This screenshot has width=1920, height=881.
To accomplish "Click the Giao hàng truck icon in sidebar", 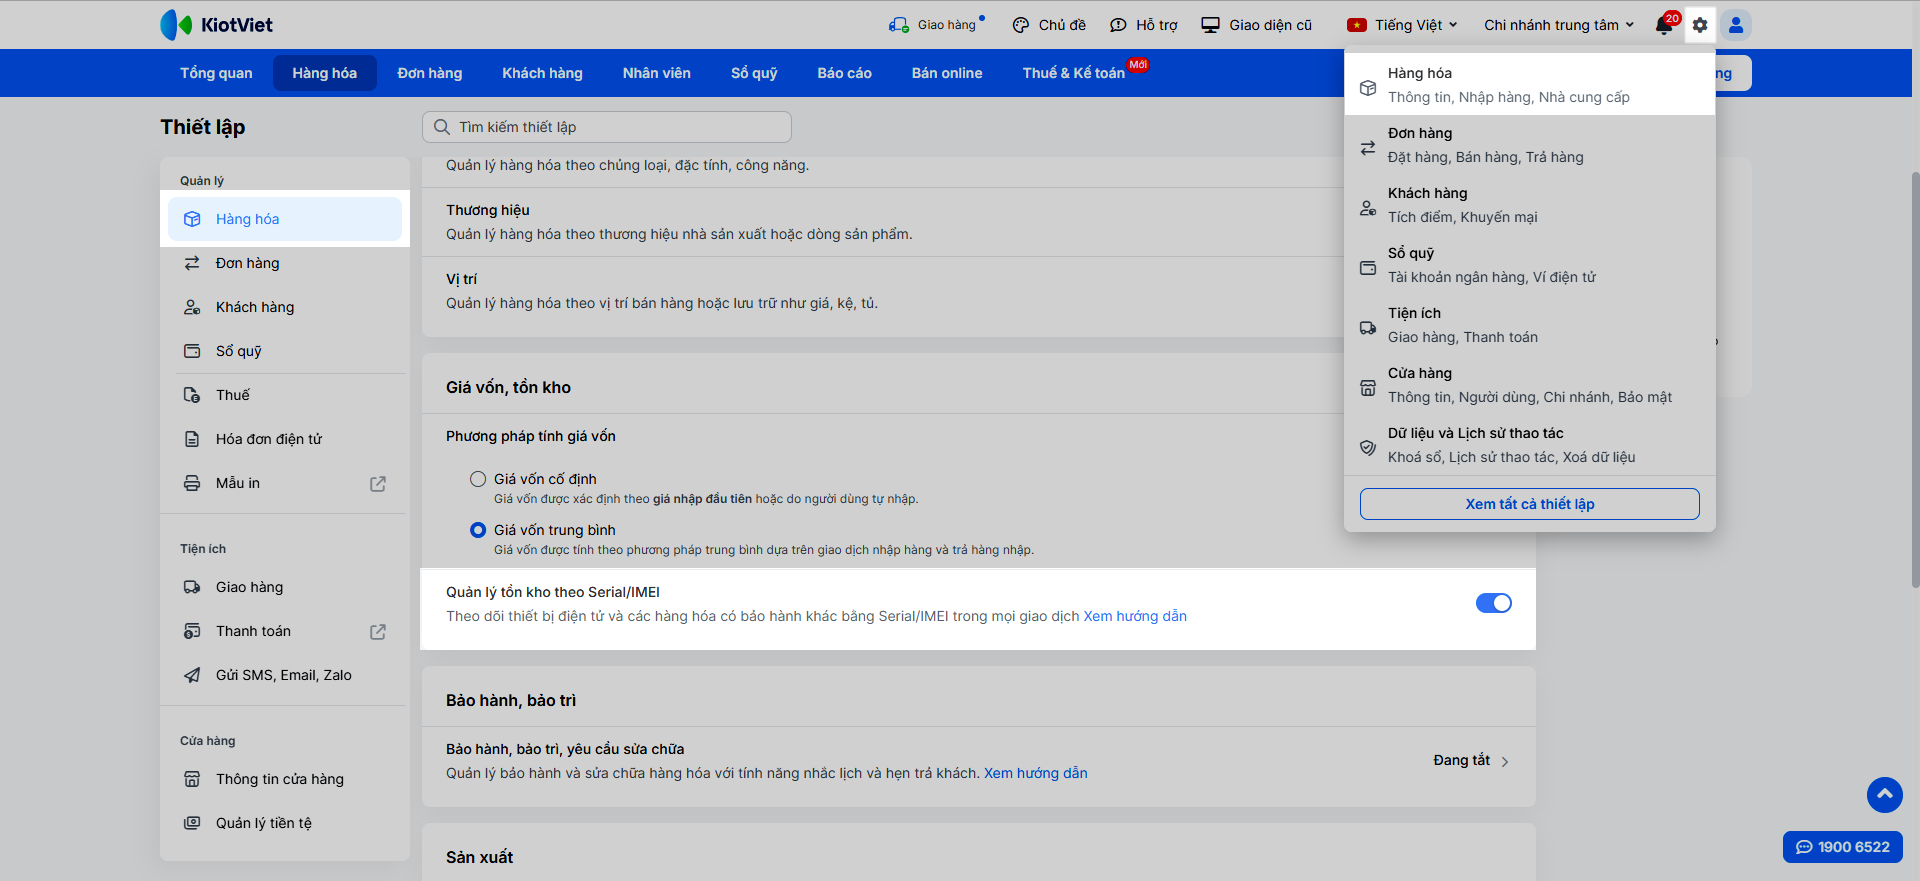I will 192,587.
